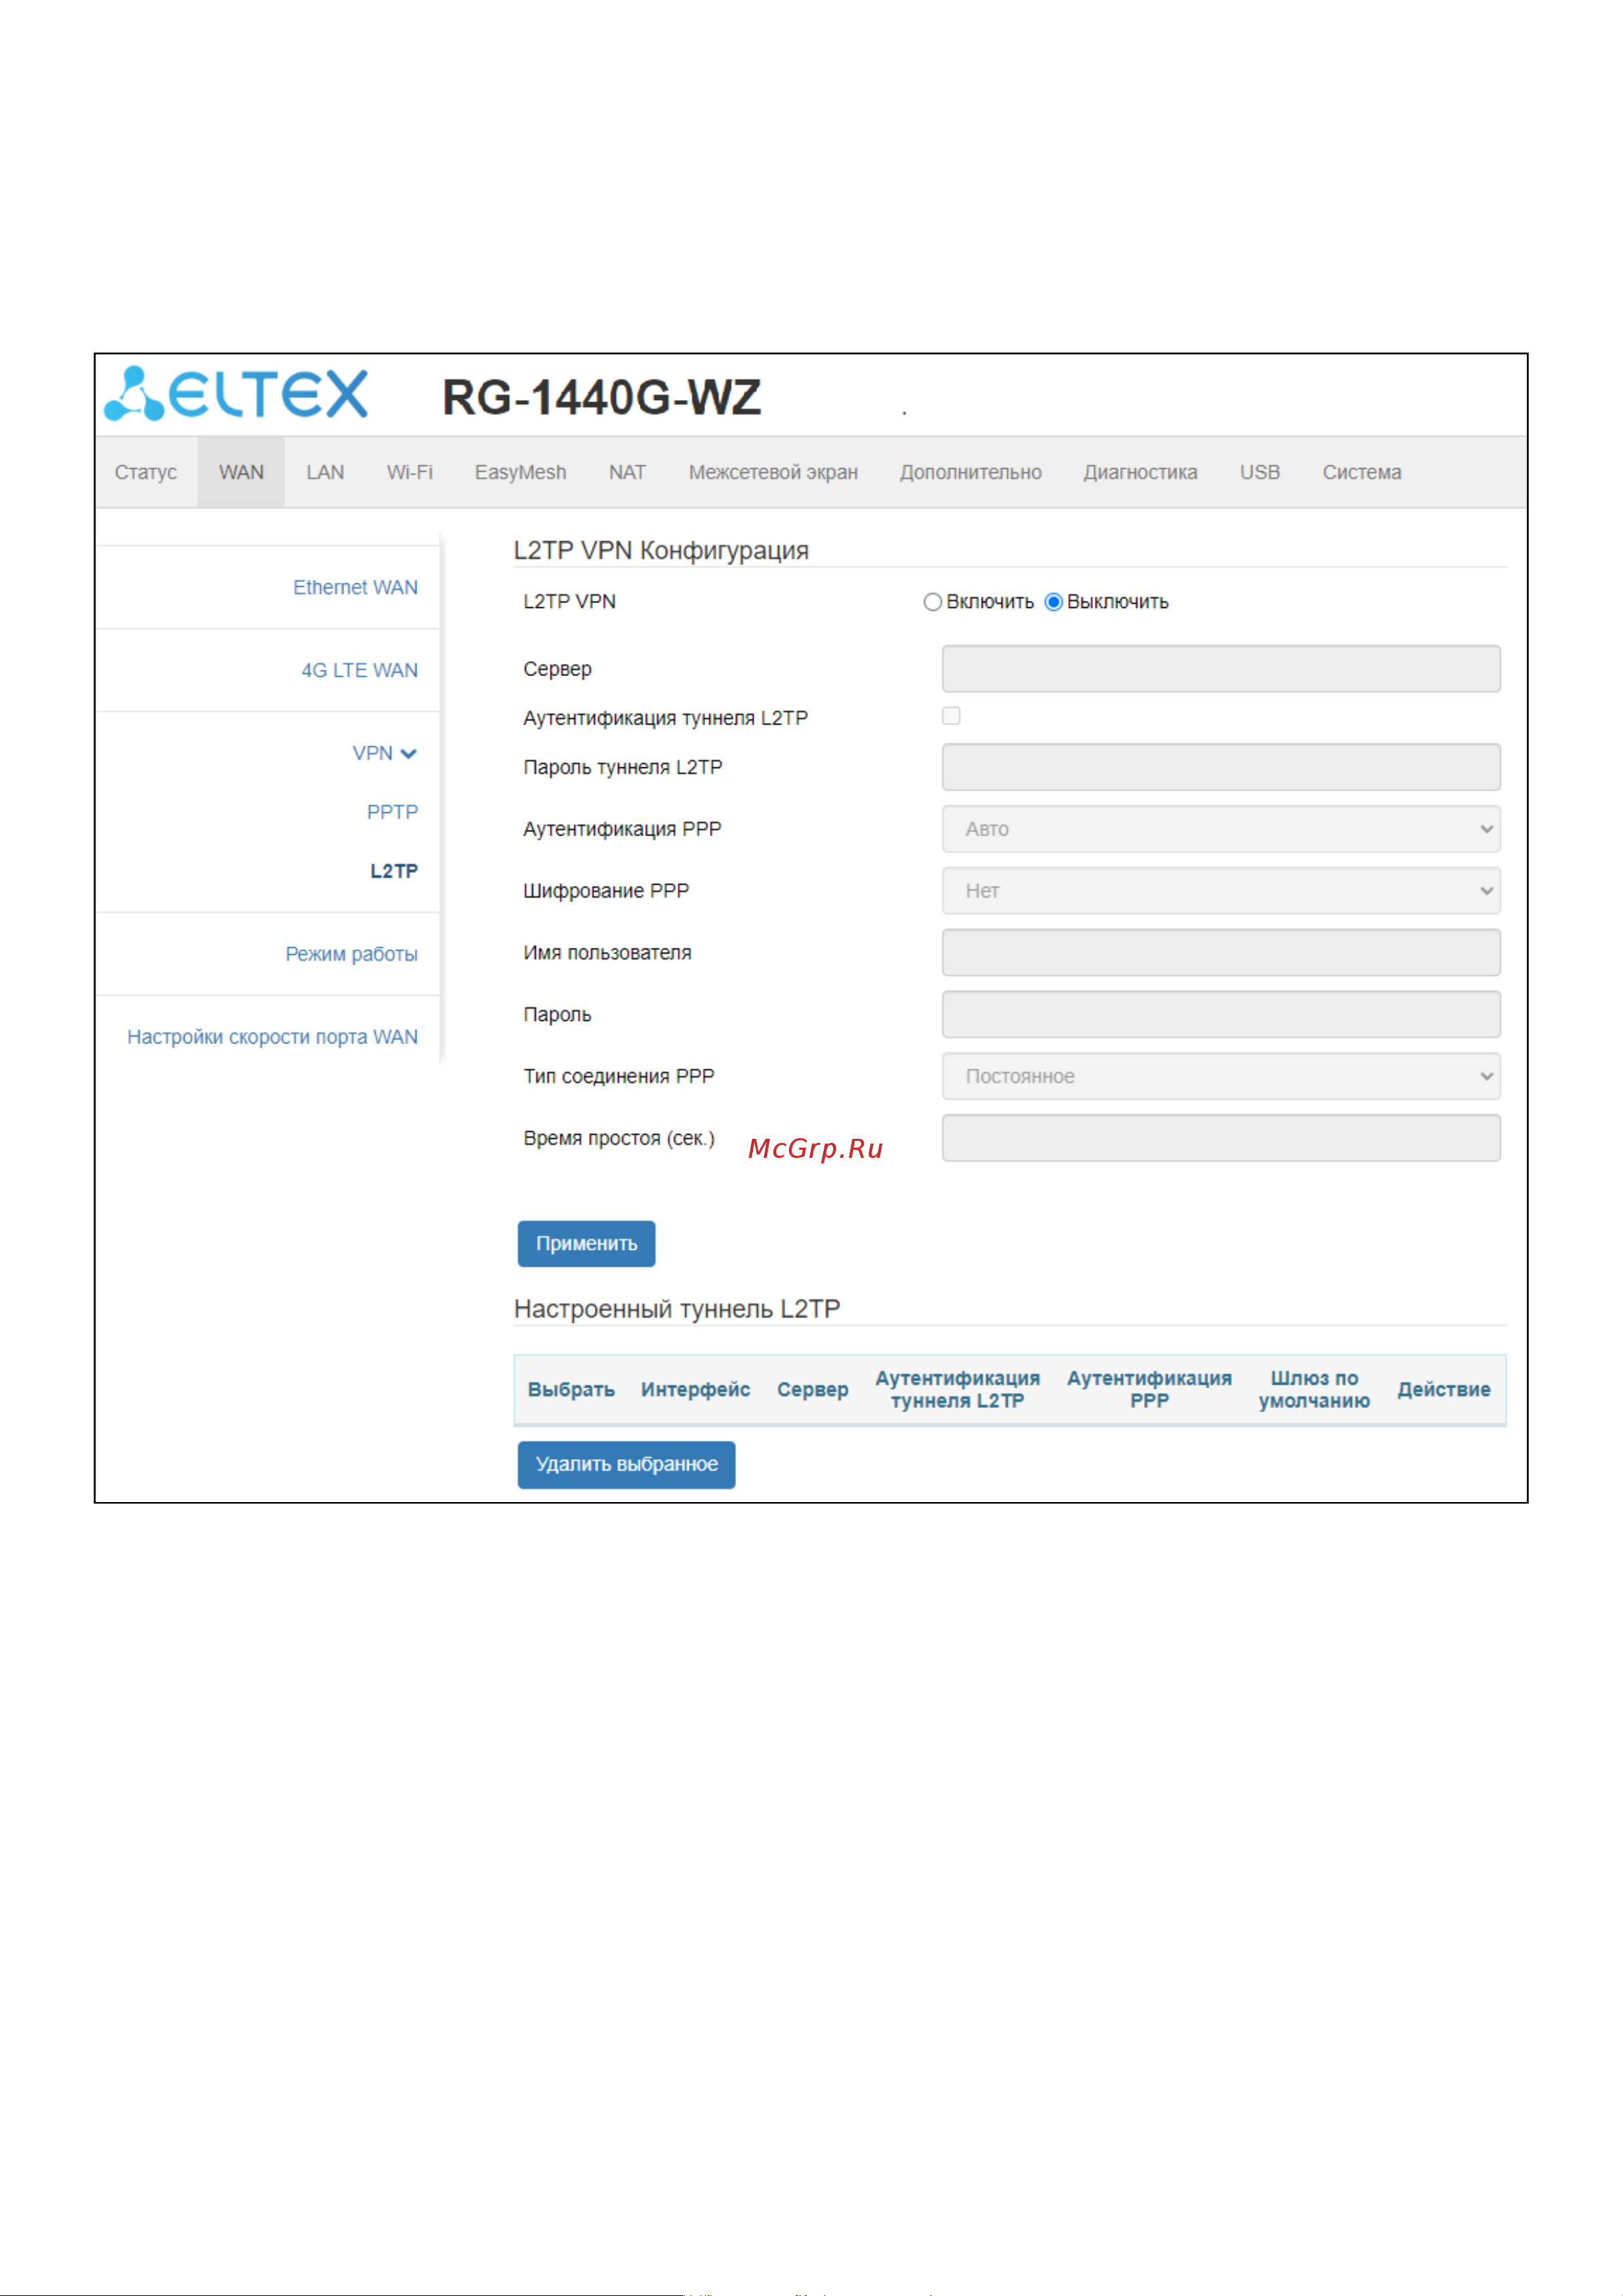This screenshot has height=2296, width=1623.
Task: Click the Интерфейс column header
Action: (x=695, y=1389)
